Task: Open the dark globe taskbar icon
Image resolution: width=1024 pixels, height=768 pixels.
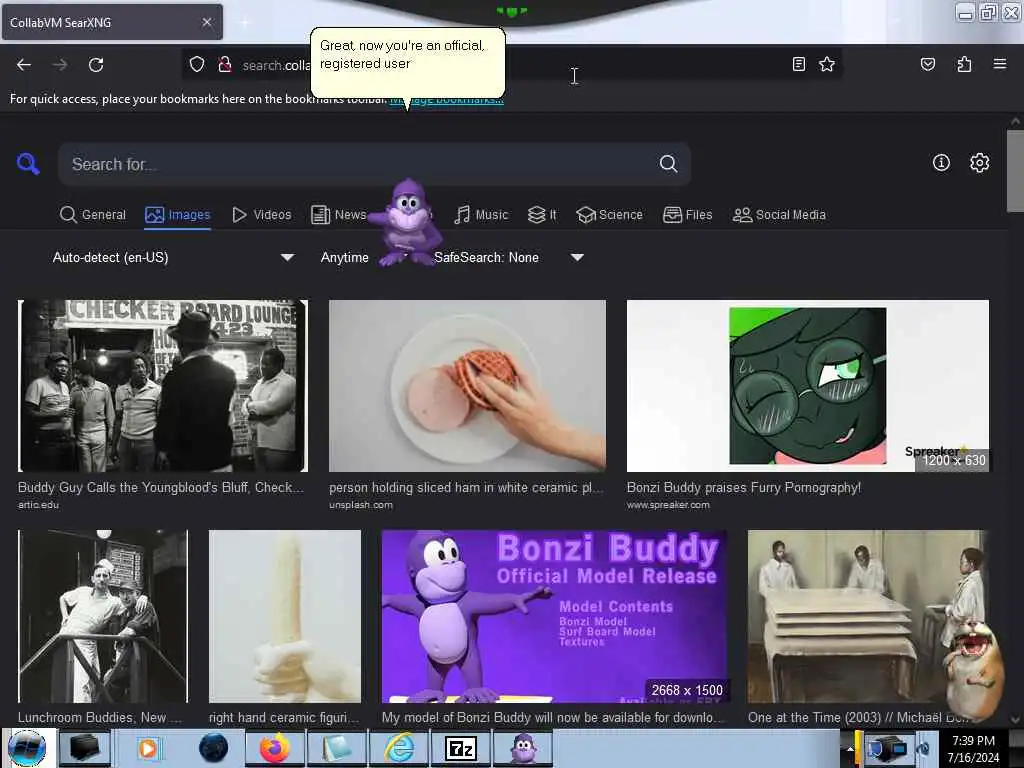Action: [213, 748]
